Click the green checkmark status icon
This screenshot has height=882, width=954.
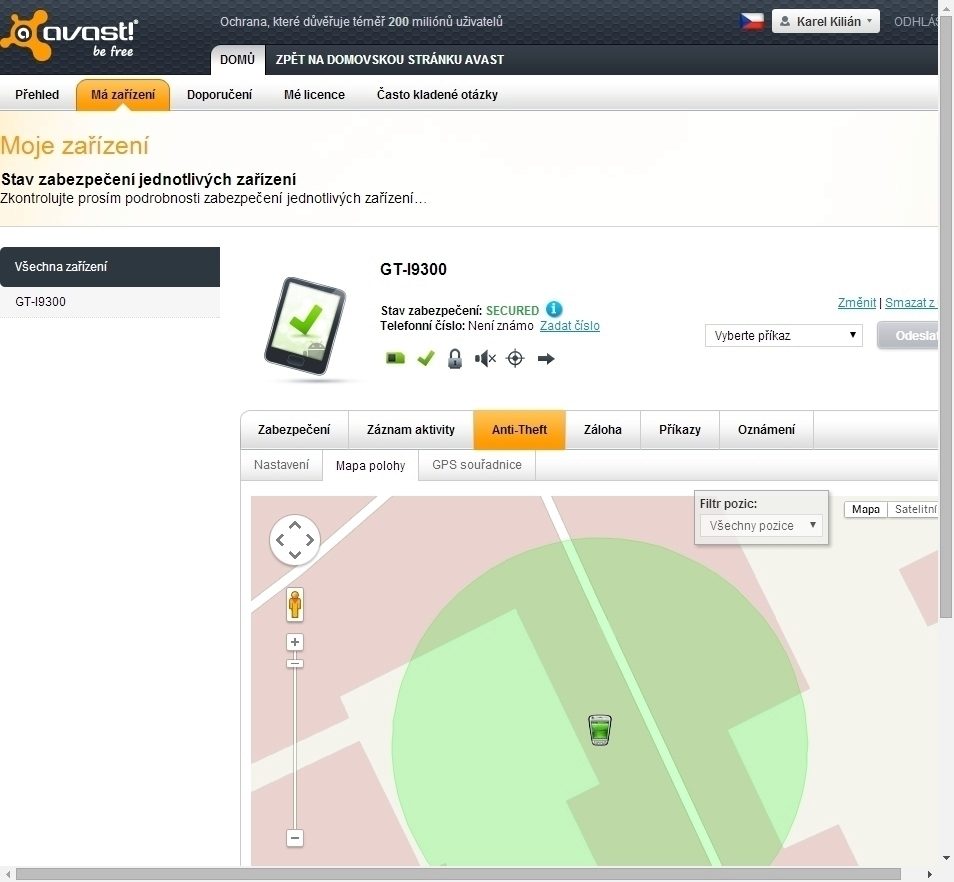[x=426, y=358]
